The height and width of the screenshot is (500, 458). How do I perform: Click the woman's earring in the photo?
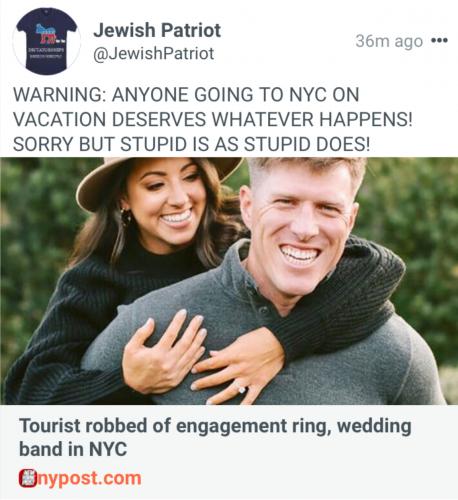[126, 217]
